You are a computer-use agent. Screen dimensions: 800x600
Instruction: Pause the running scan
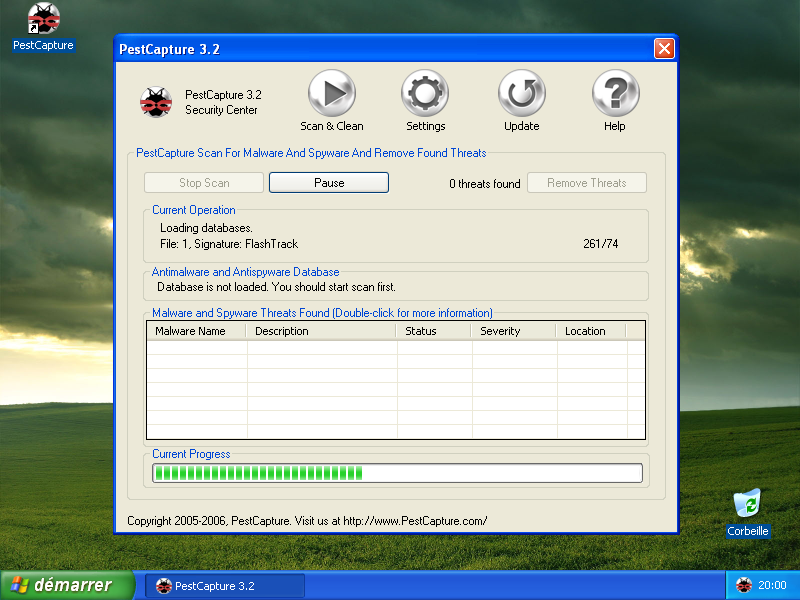pos(329,183)
